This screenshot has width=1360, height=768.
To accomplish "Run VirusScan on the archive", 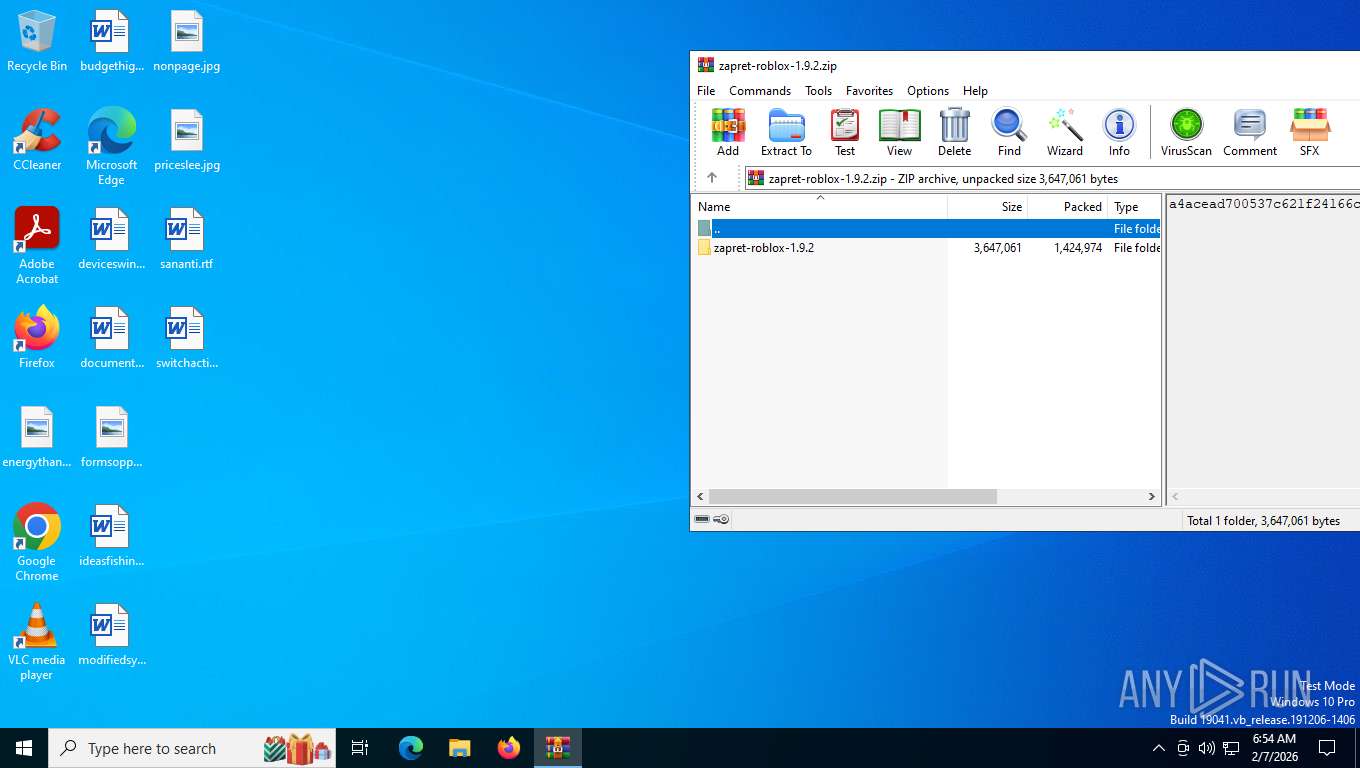I will pos(1186,133).
